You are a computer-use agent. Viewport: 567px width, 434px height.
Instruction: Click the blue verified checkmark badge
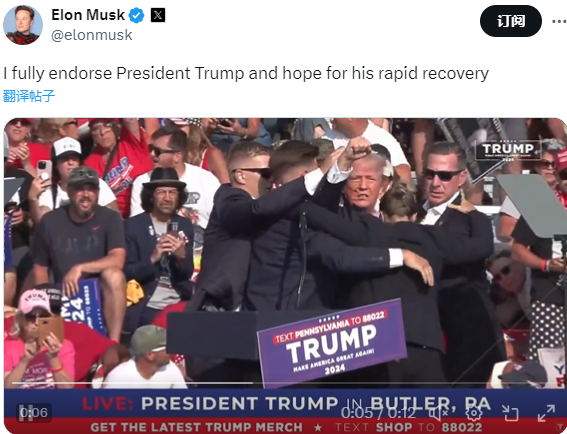click(137, 16)
